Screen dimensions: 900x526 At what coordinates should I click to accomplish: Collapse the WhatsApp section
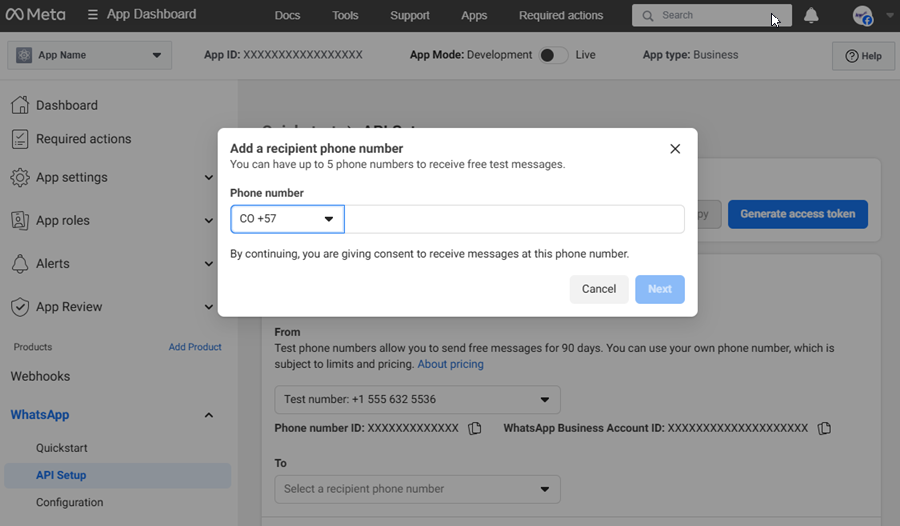coord(209,415)
